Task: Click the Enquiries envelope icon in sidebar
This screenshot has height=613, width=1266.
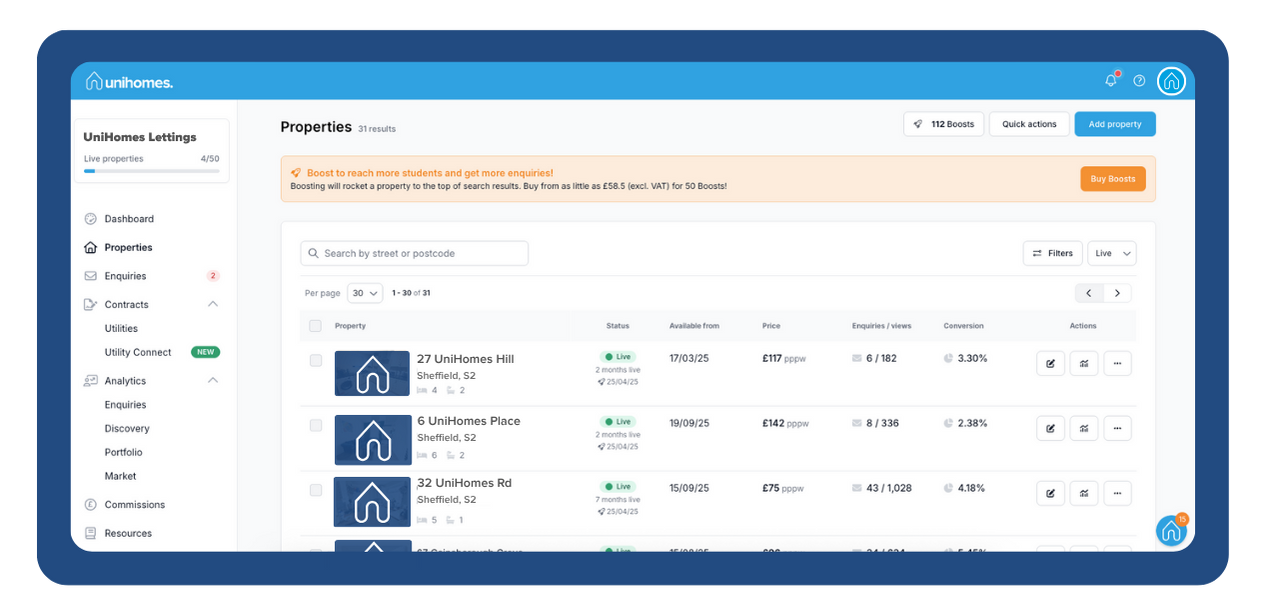Action: point(91,276)
